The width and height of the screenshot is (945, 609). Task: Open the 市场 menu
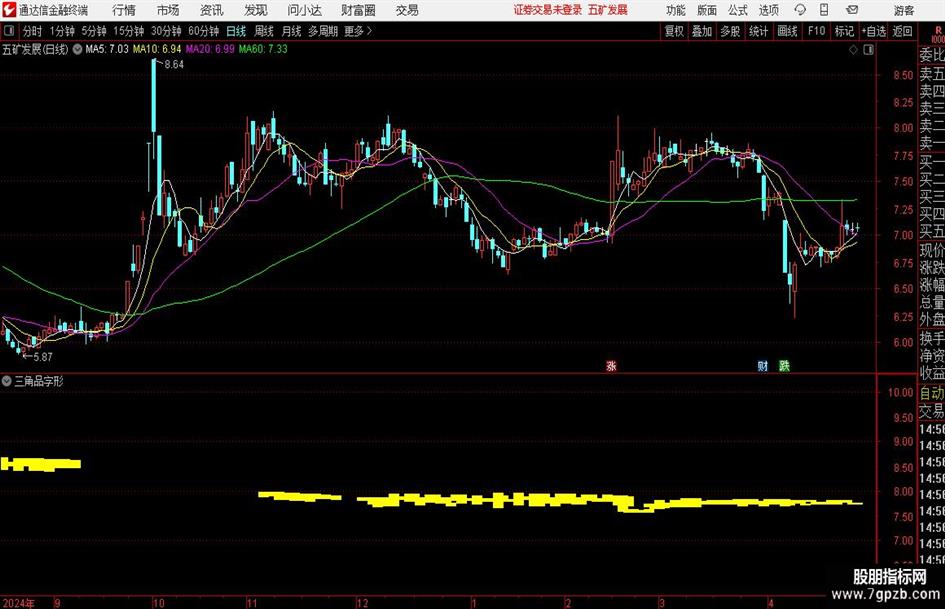(168, 10)
